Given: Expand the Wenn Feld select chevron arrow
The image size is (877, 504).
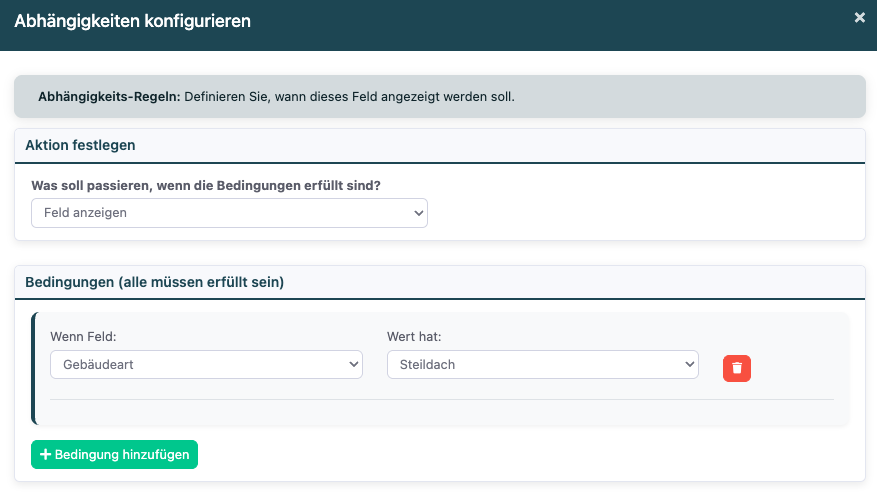Looking at the screenshot, I should (353, 365).
